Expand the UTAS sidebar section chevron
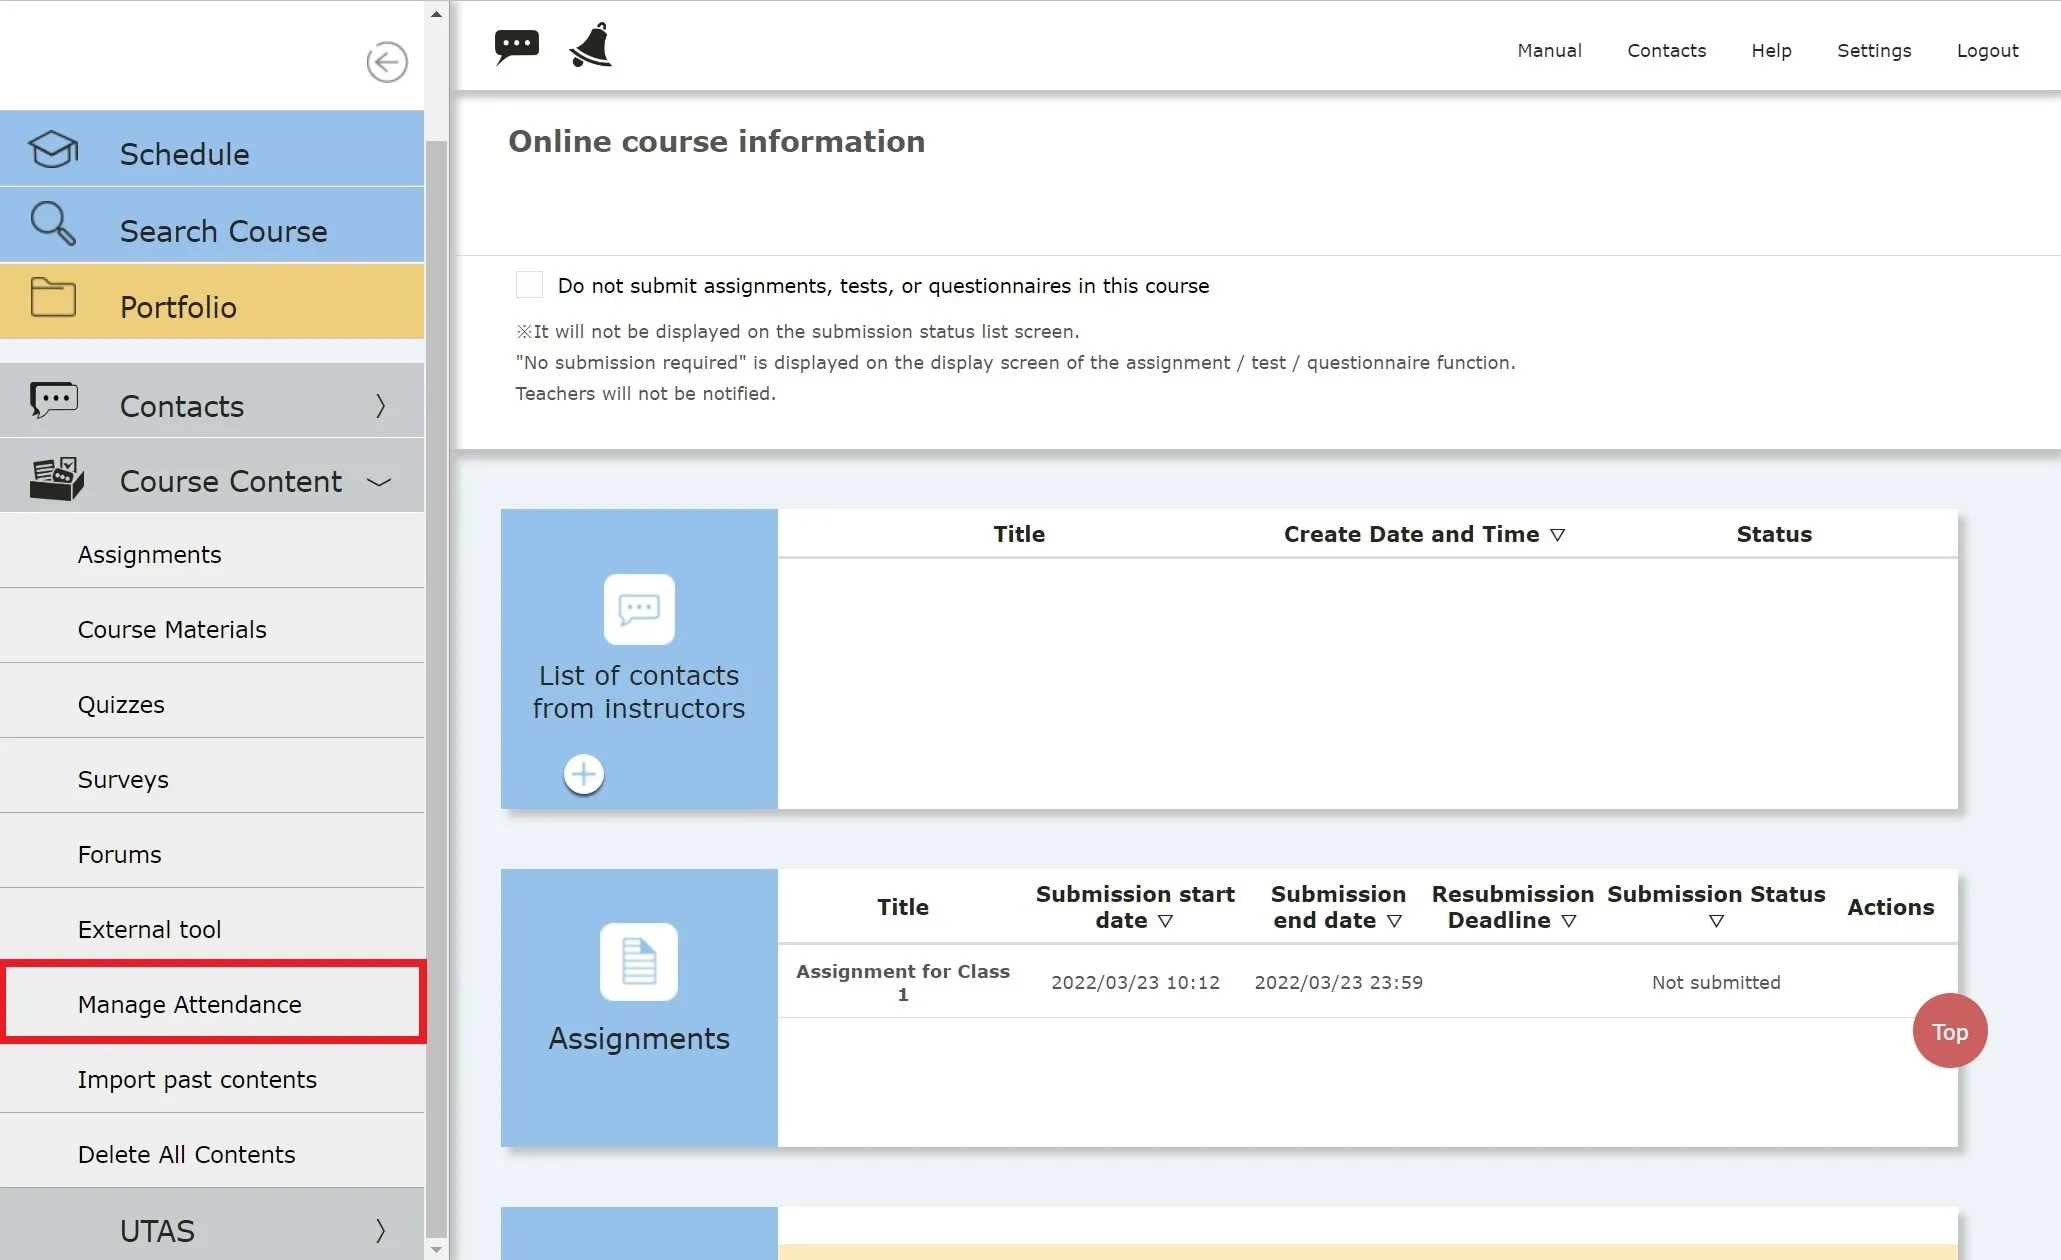This screenshot has width=2061, height=1260. click(x=380, y=1230)
